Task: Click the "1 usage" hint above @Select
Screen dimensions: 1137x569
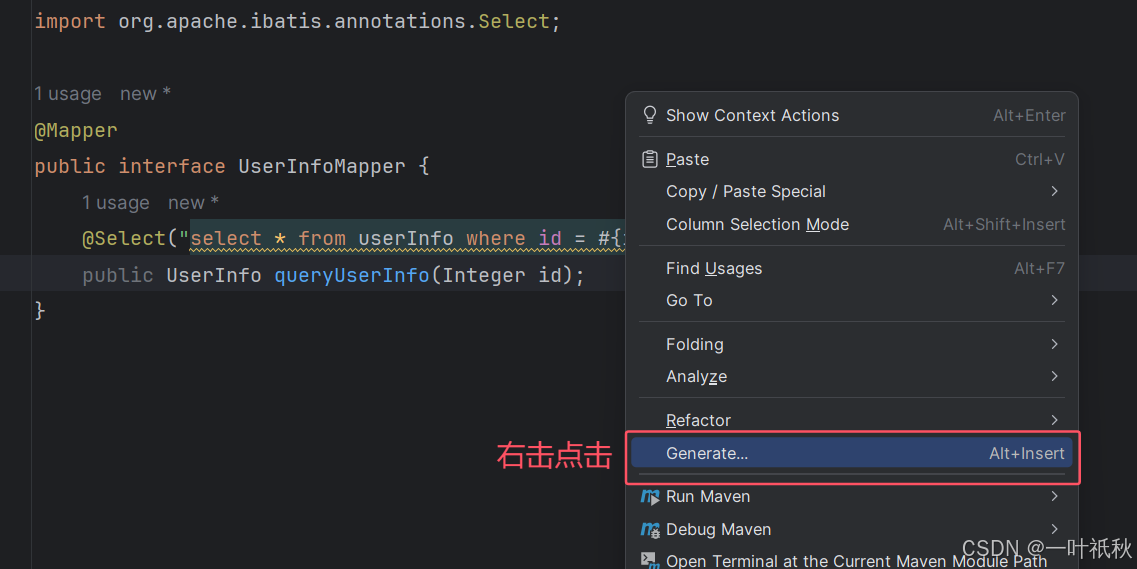Action: pyautogui.click(x=116, y=203)
